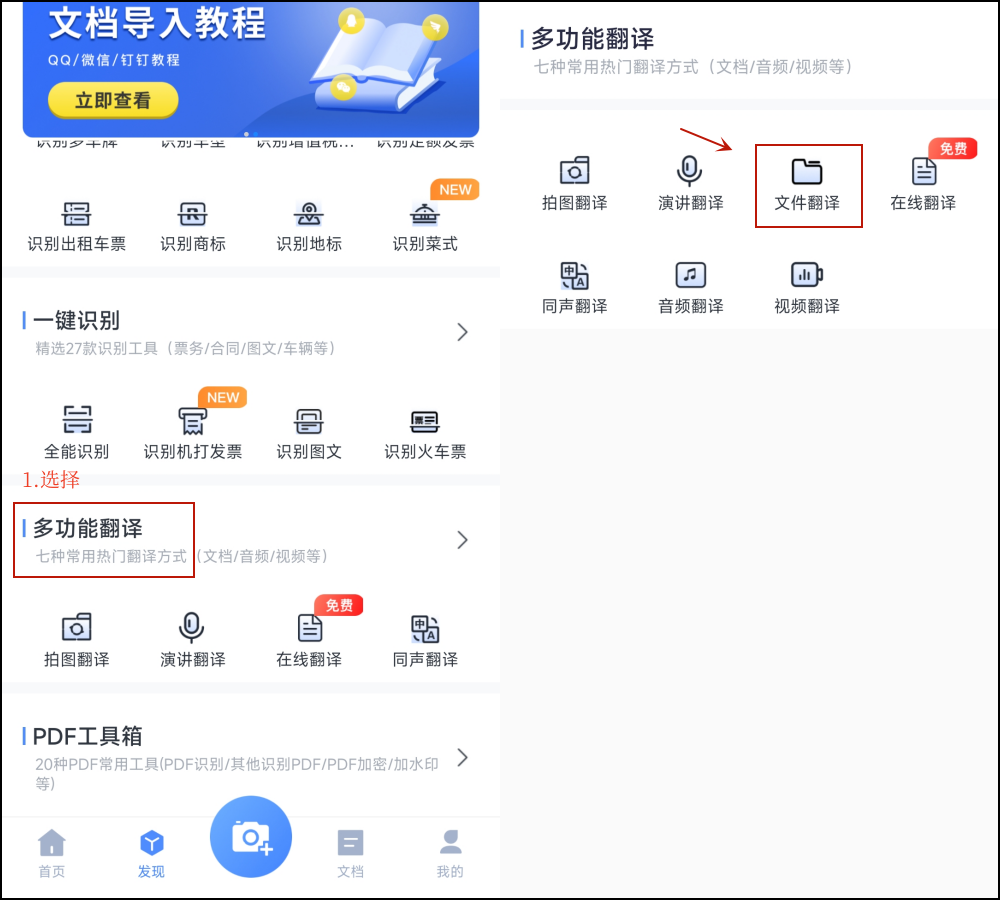
Task: Open 识别菜式 dish recognition with NEW badge
Action: (425, 226)
